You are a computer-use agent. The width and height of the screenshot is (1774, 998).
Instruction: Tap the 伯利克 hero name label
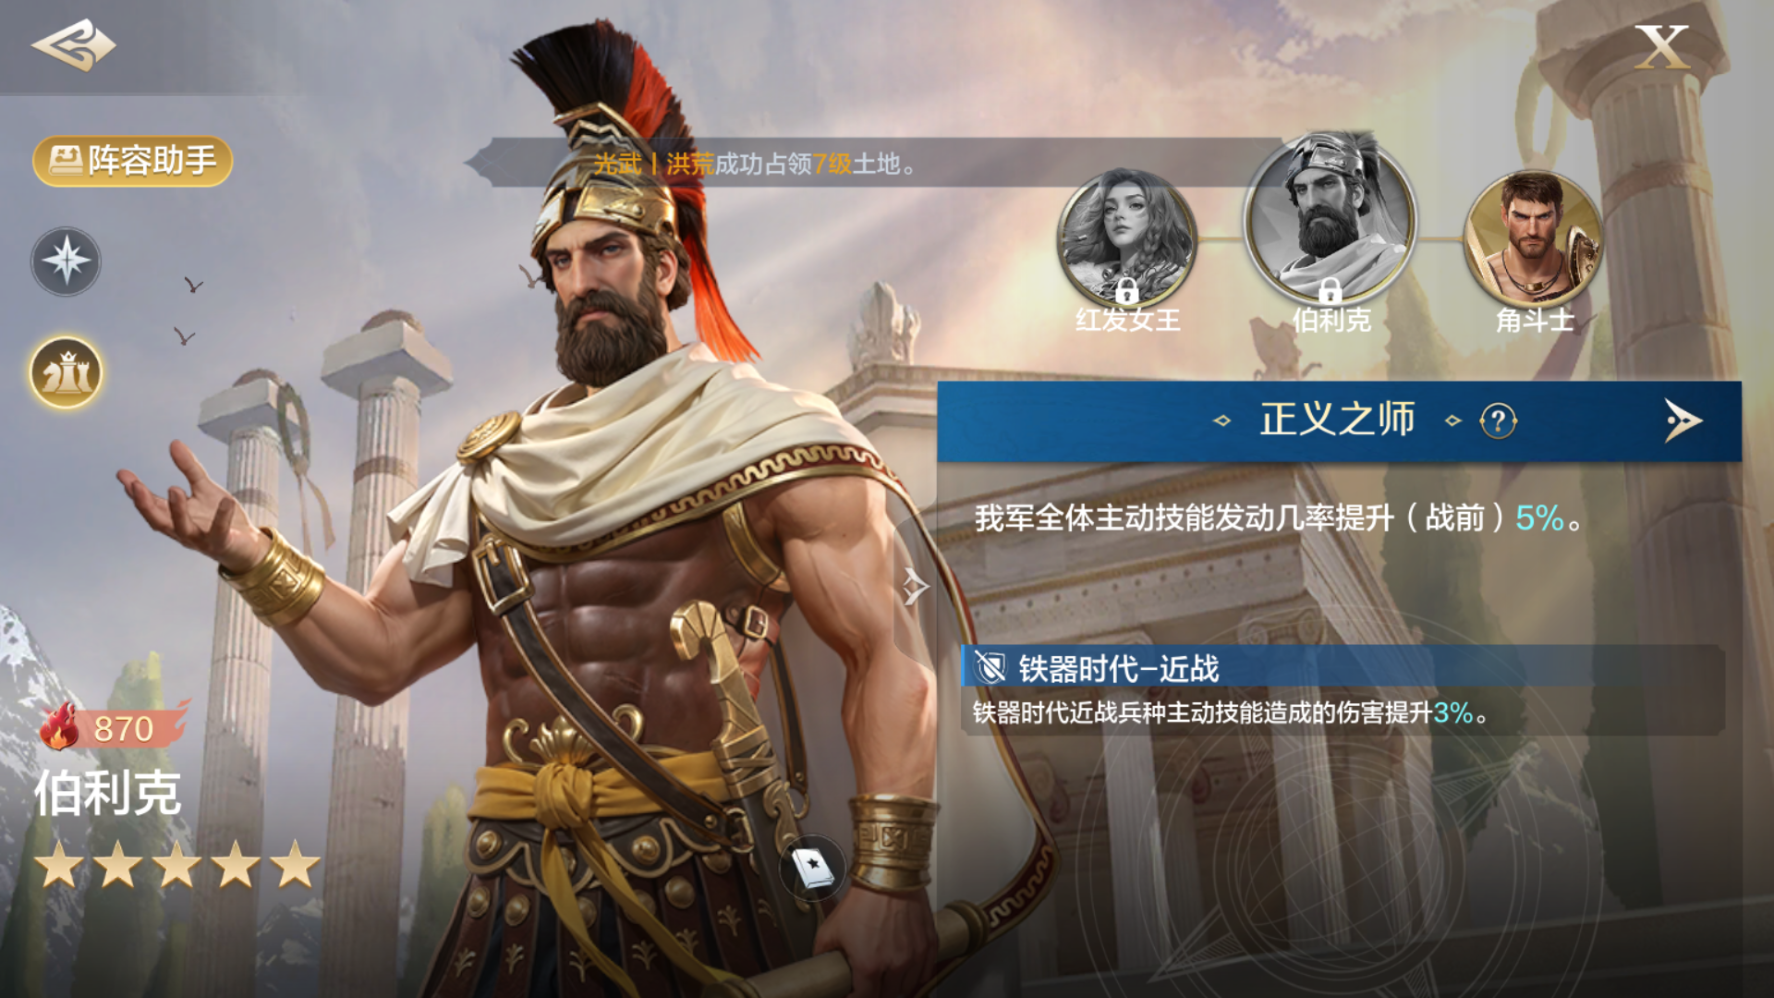tap(108, 793)
